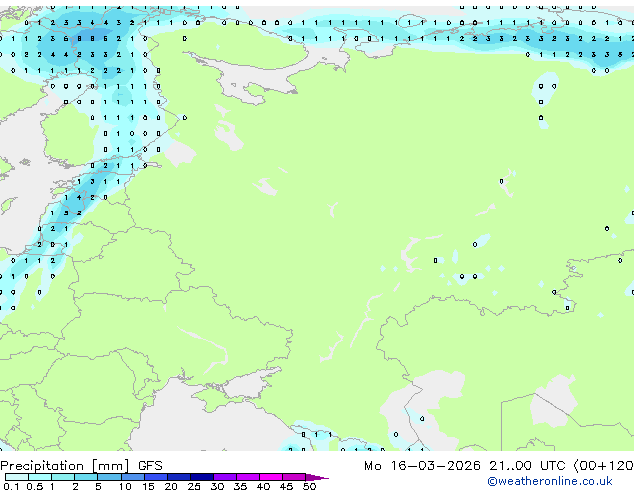Screen dimensions: 634x490
Task: Click the 35–40 mm legend color swatch
Action: point(247,477)
